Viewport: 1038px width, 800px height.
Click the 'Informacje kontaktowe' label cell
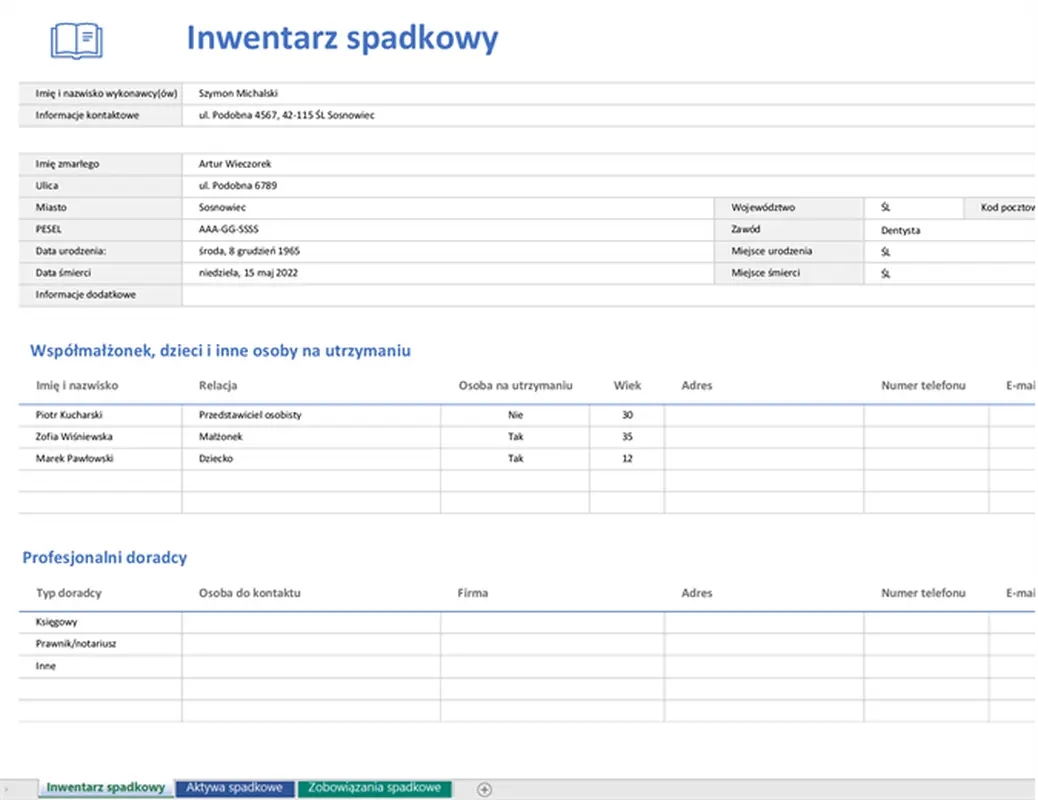(x=100, y=115)
